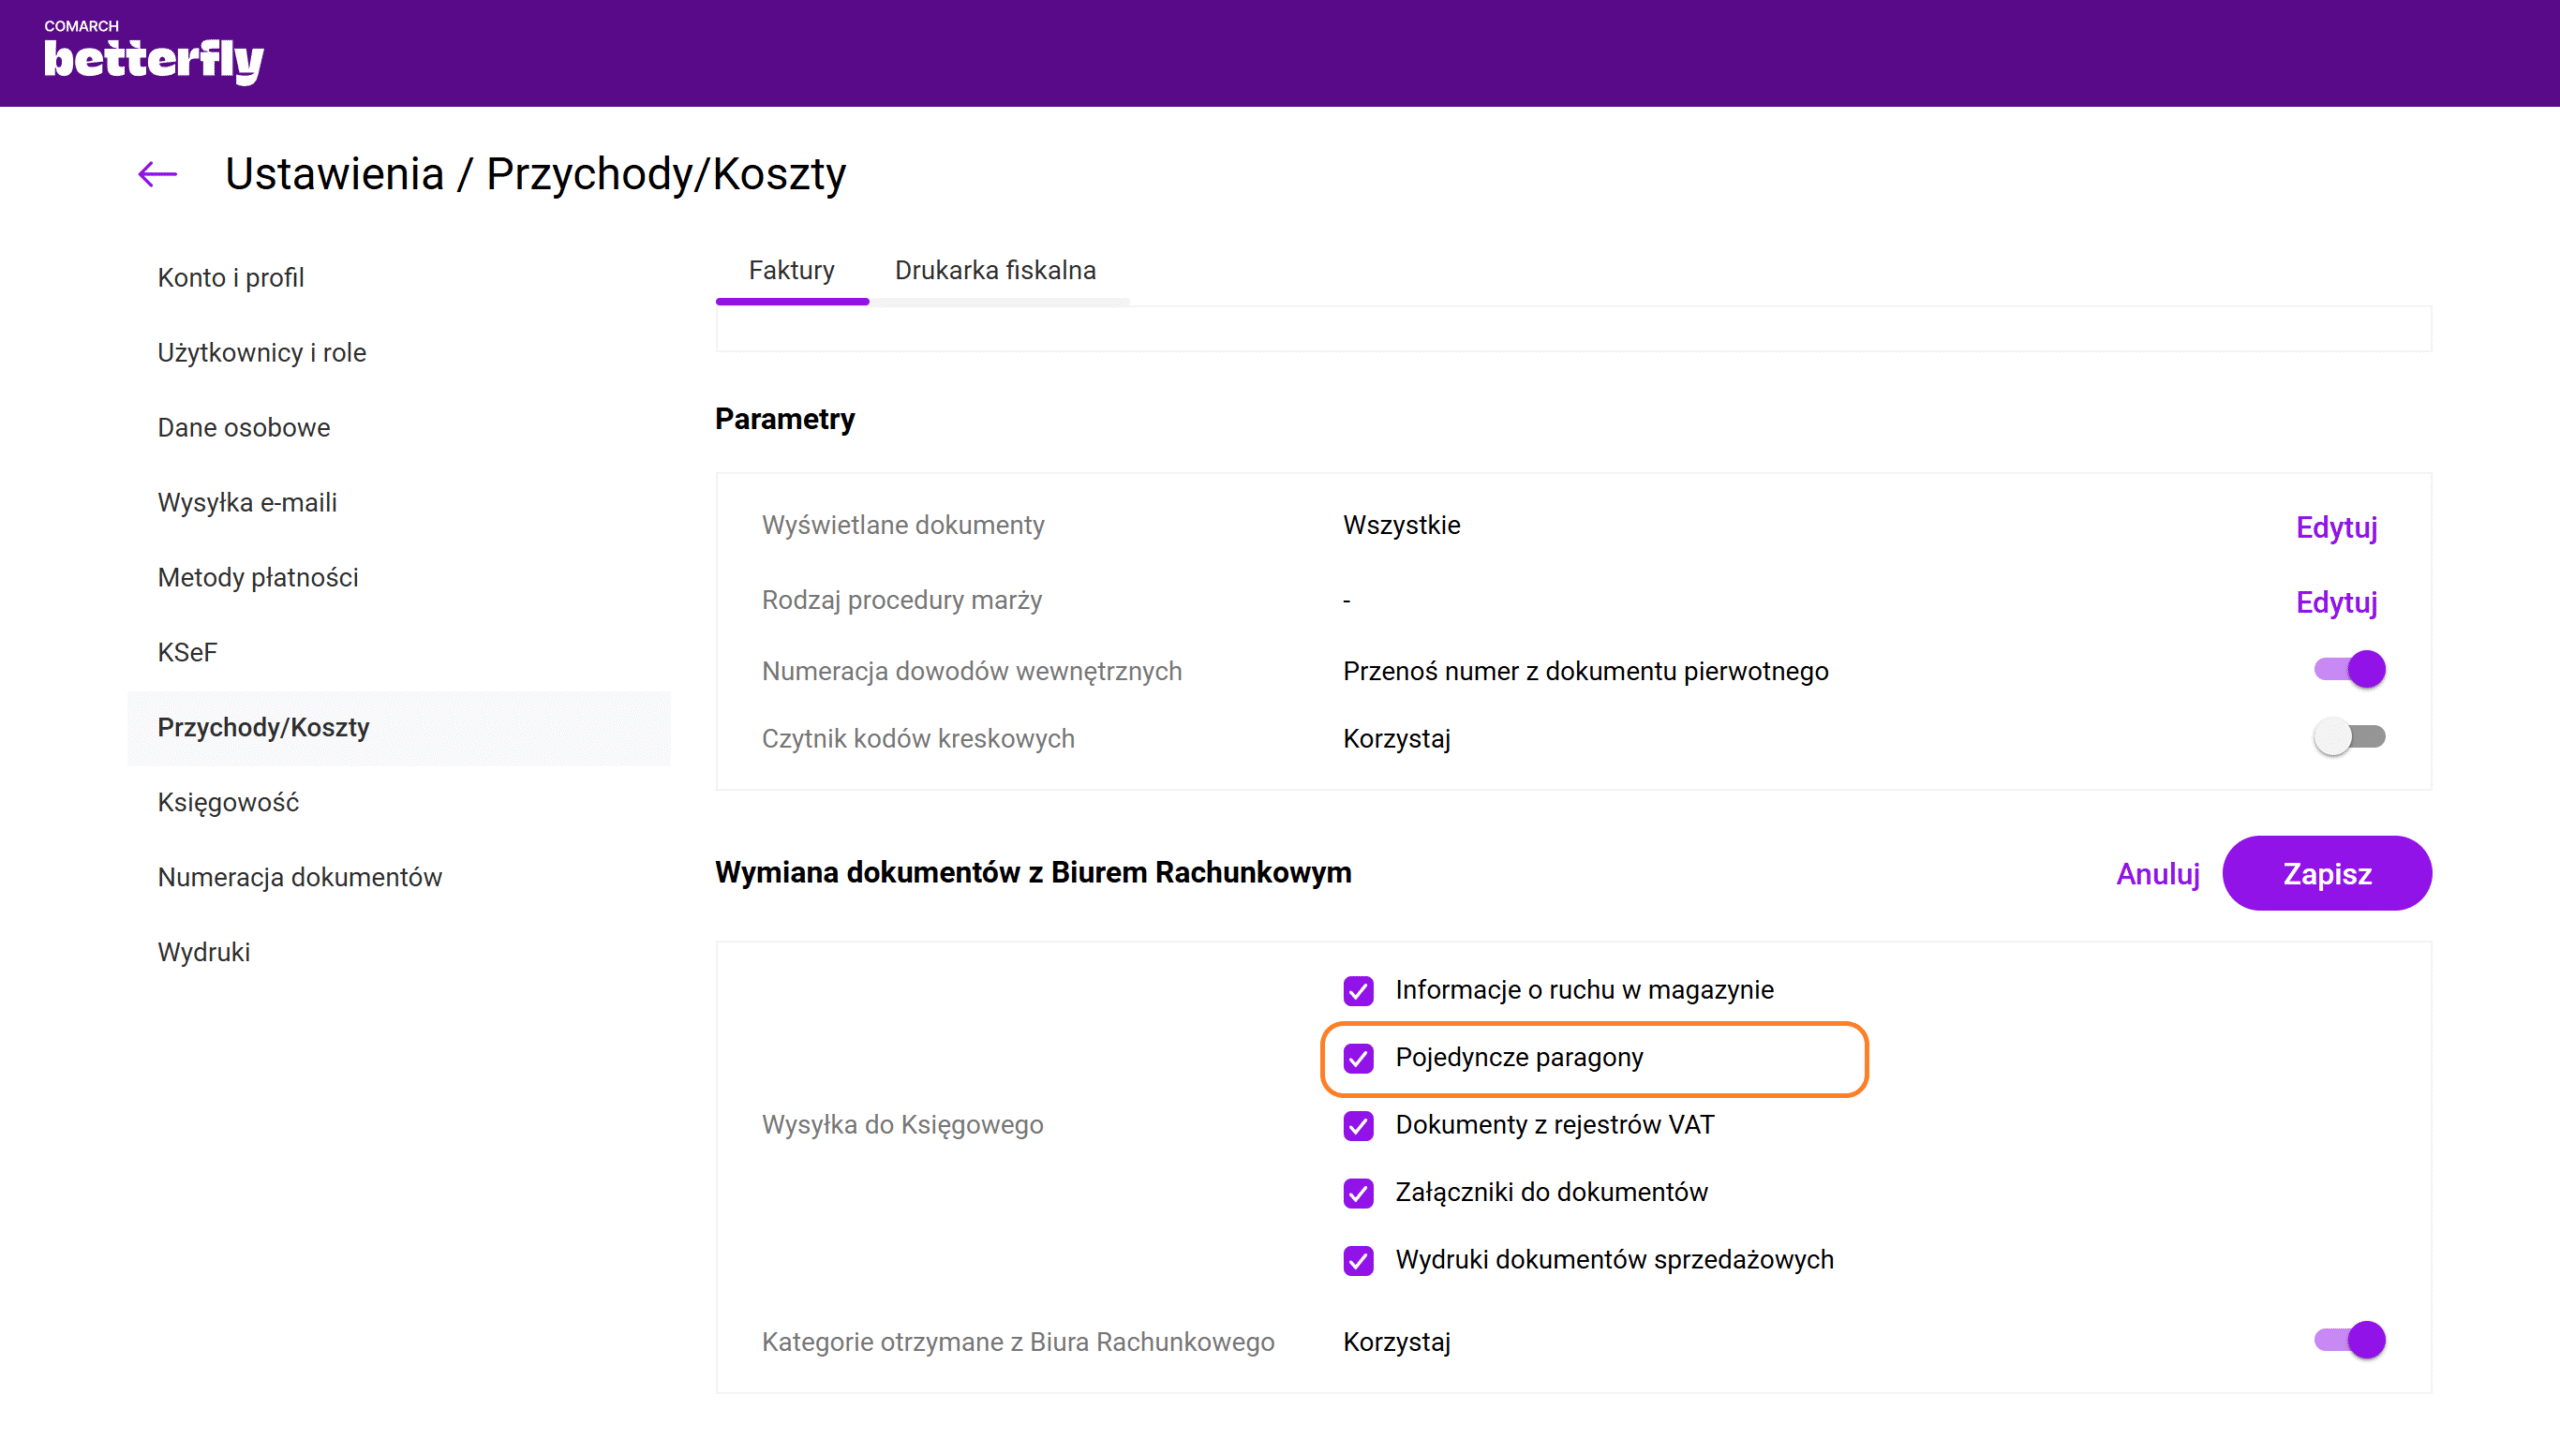Viewport: 2560px width, 1439px height.
Task: Disable Numeracja dowodów wewnętrznych toggle
Action: 2349,669
